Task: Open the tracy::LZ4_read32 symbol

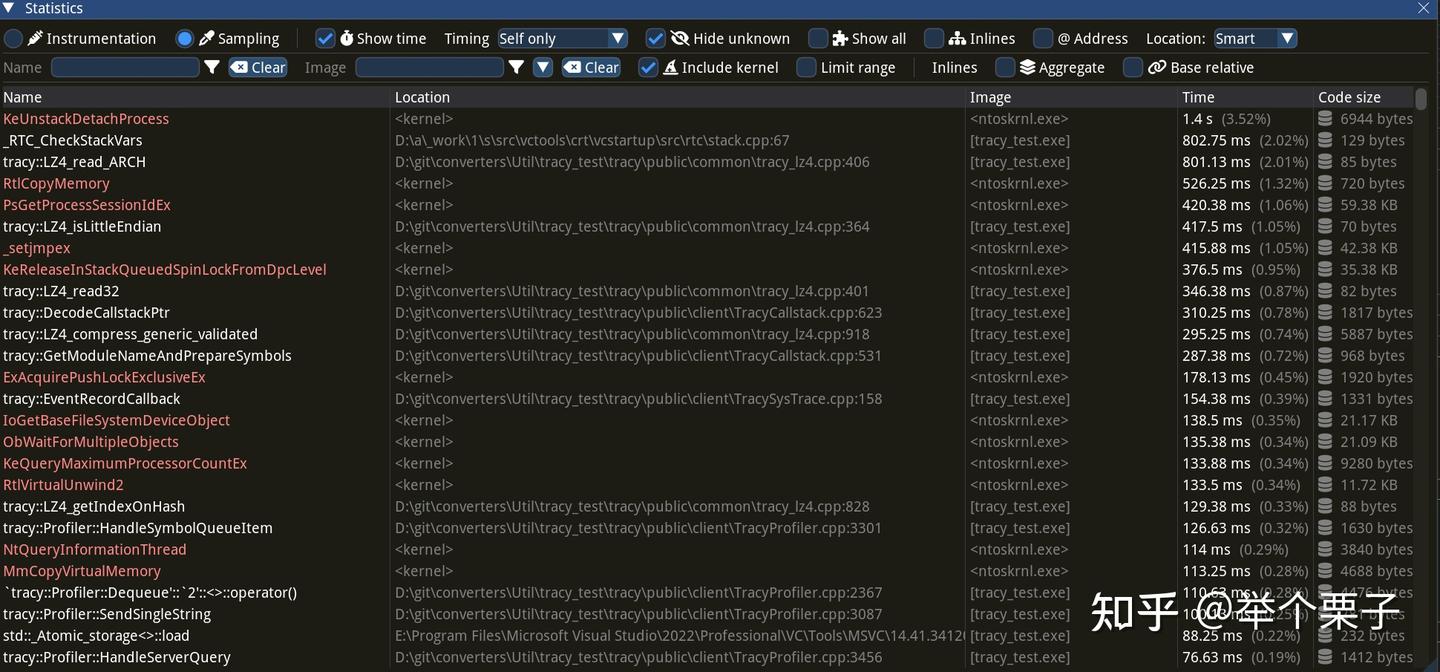Action: tap(61, 291)
